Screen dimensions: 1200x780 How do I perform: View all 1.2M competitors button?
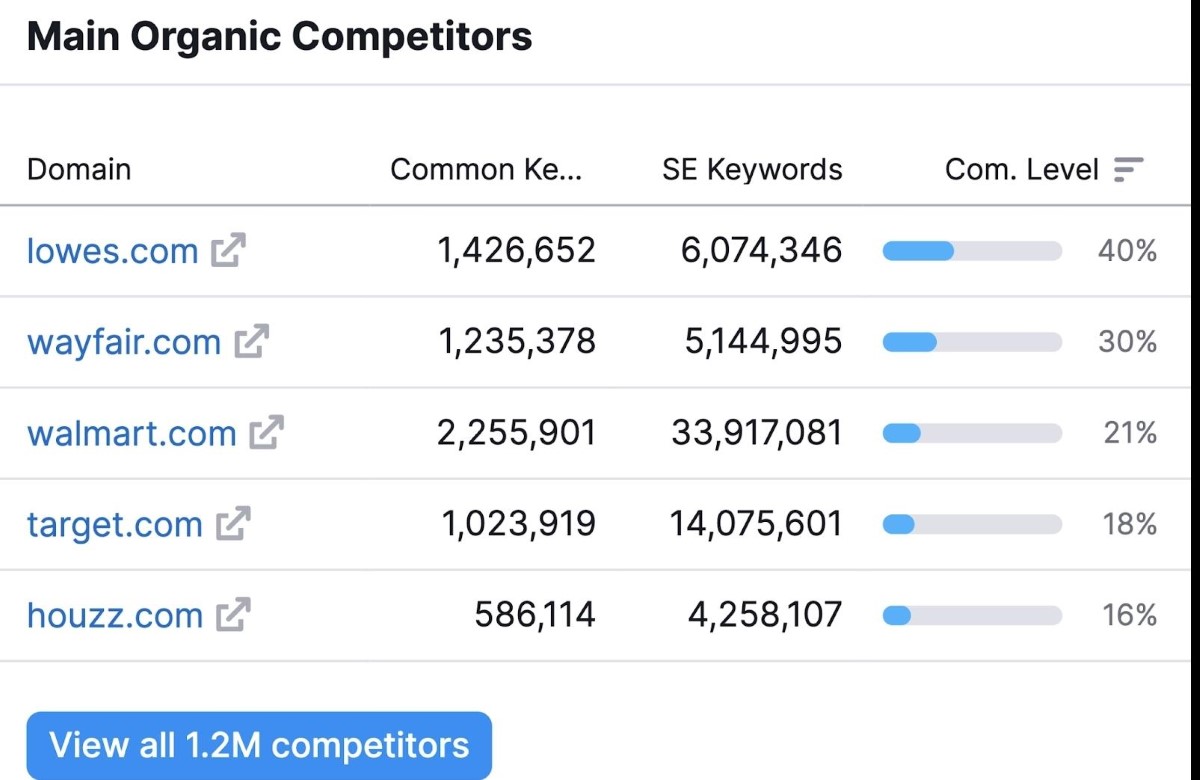click(x=259, y=745)
